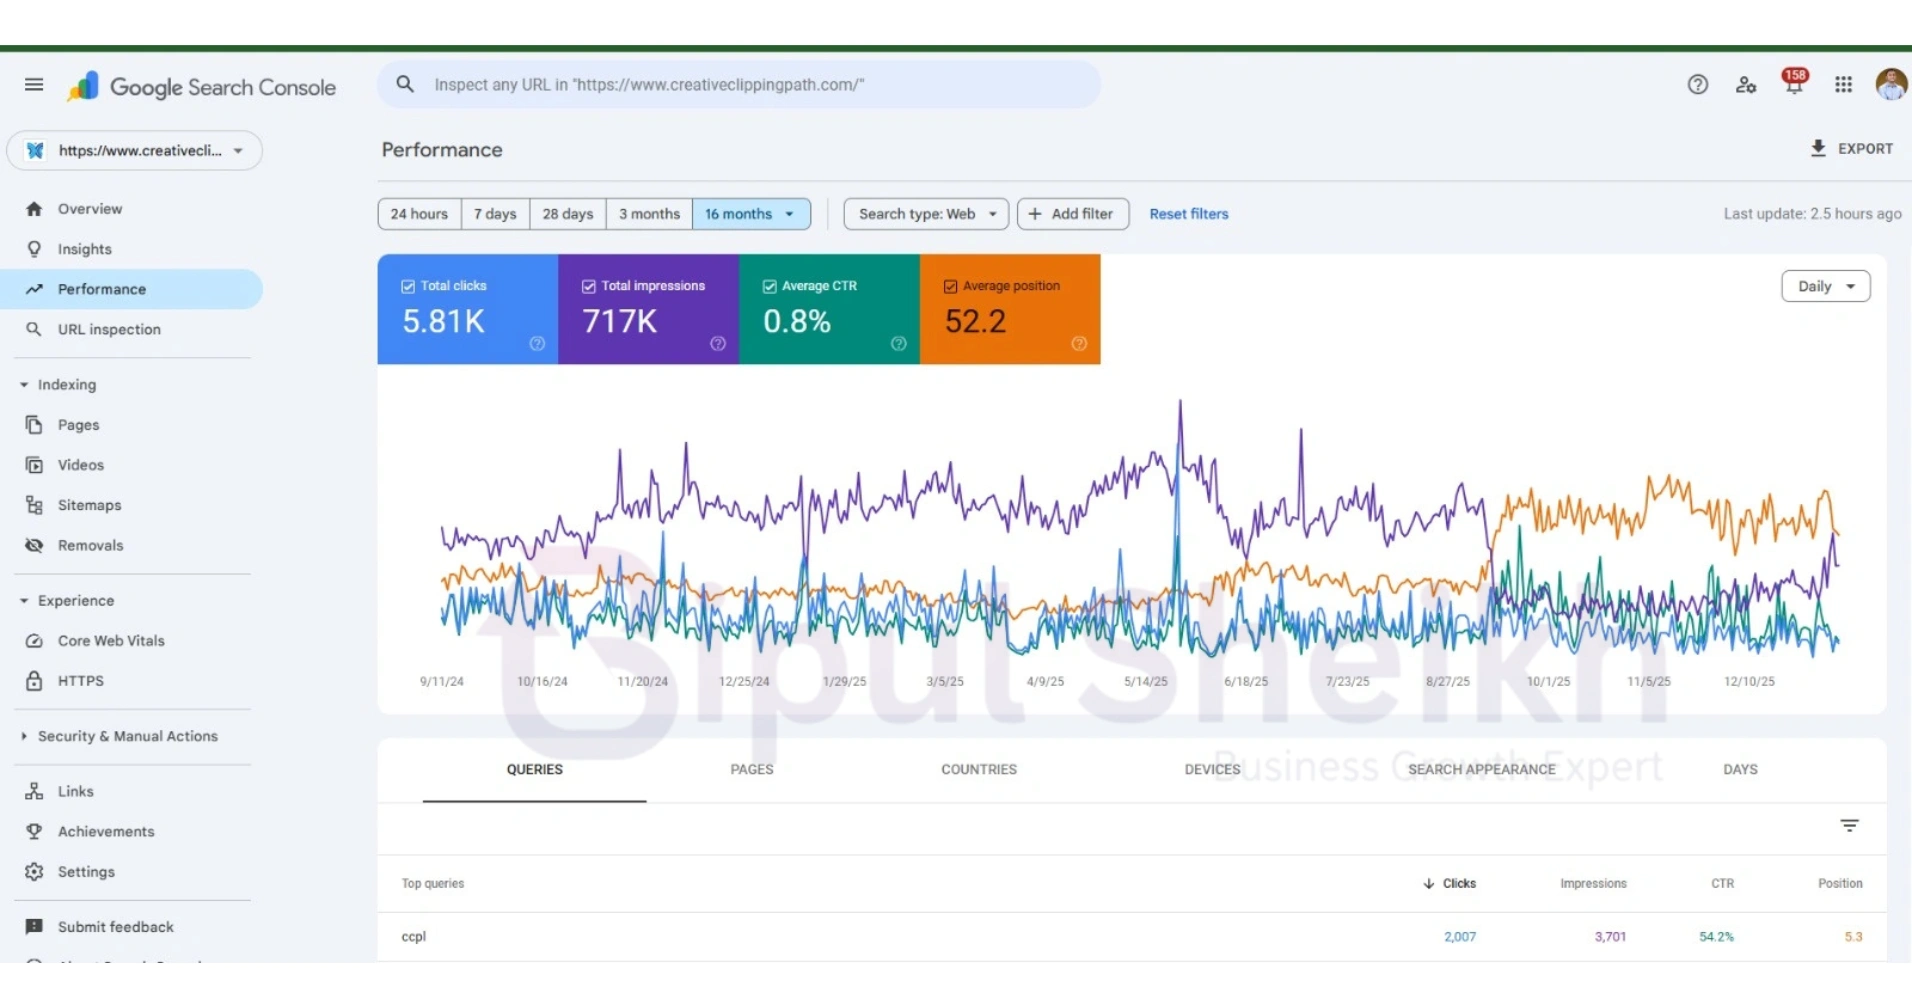
Task: Open the Daily chart granularity dropdown
Action: (1825, 286)
